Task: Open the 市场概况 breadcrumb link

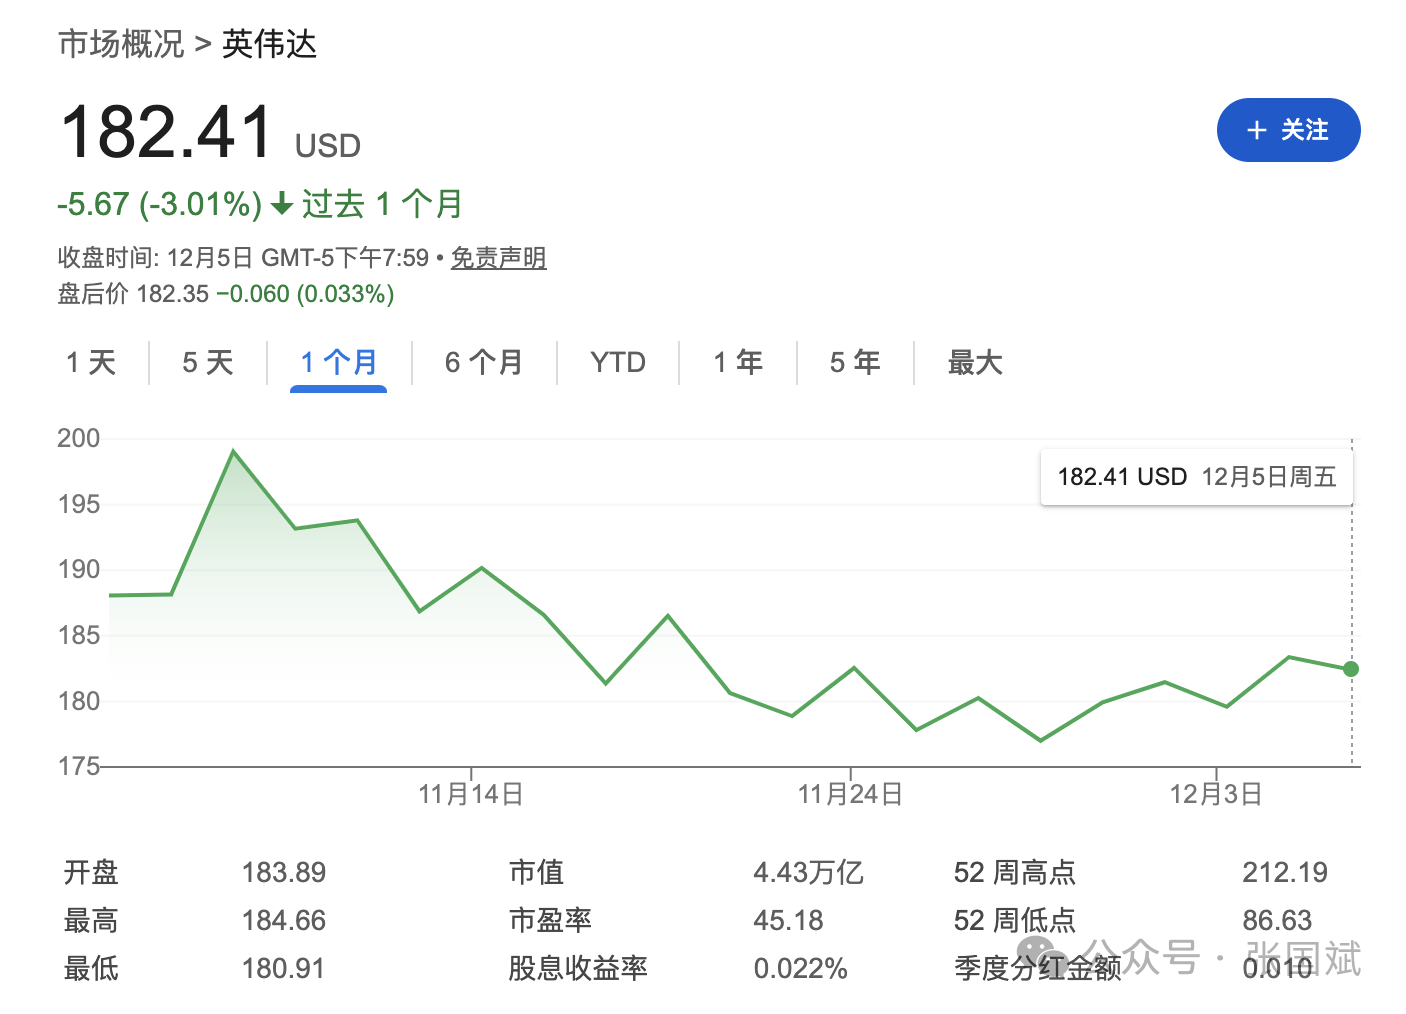Action: coord(121,44)
